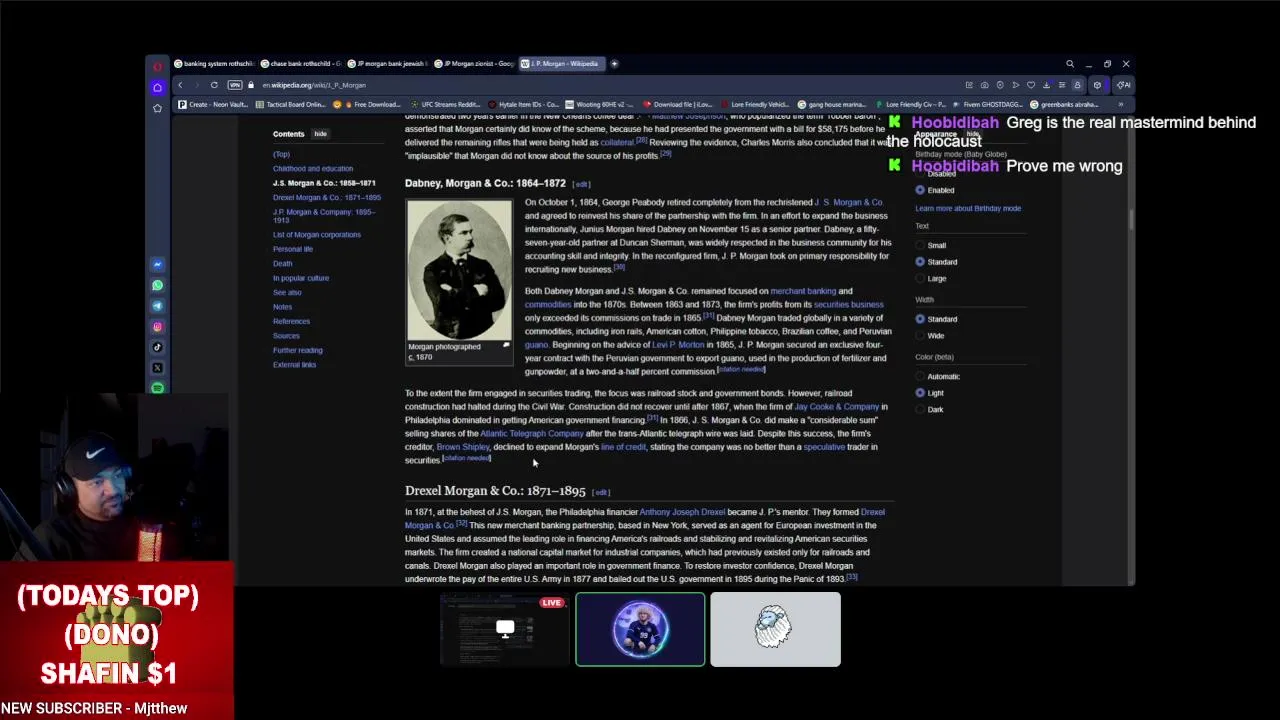Select the Light color option
The image size is (1280, 720).
click(920, 393)
